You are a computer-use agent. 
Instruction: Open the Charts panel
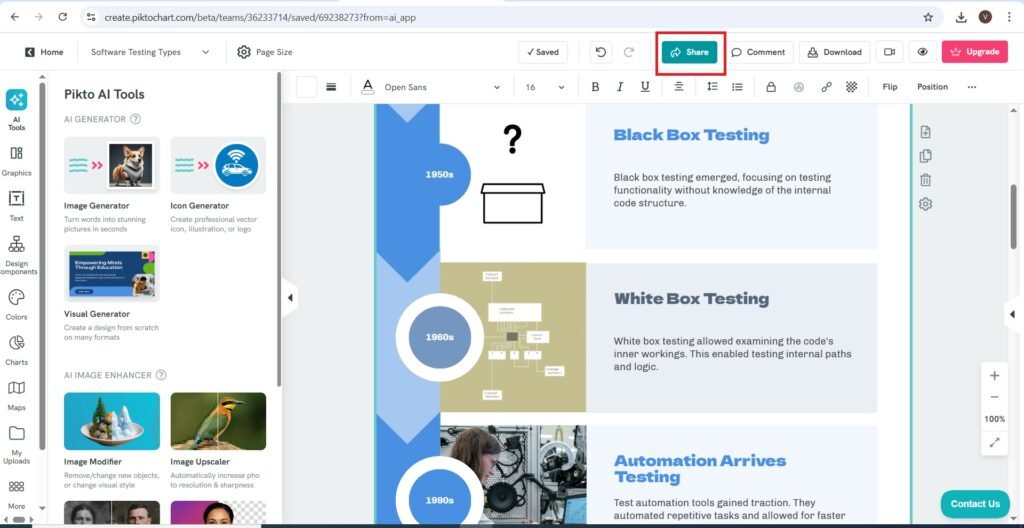point(16,349)
